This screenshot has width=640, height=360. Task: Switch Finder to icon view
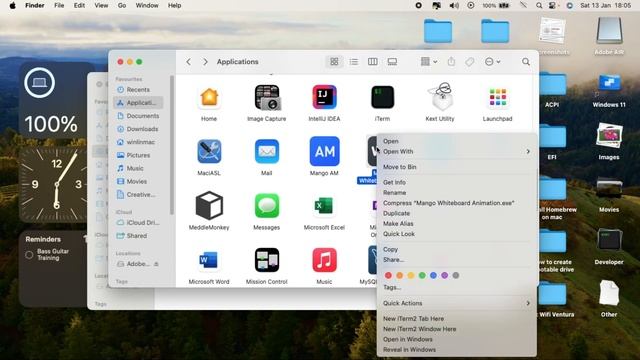334,62
